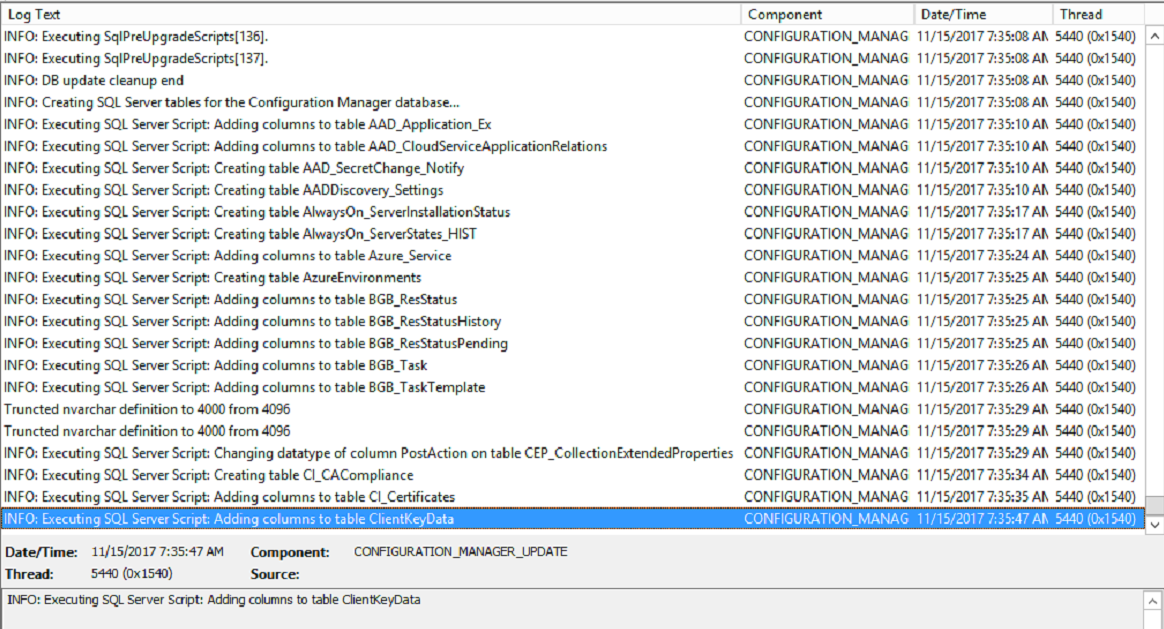Select the SqlPreUpgradeScripts[136] log row
Viewport: 1164px width, 629px height.
click(572, 36)
